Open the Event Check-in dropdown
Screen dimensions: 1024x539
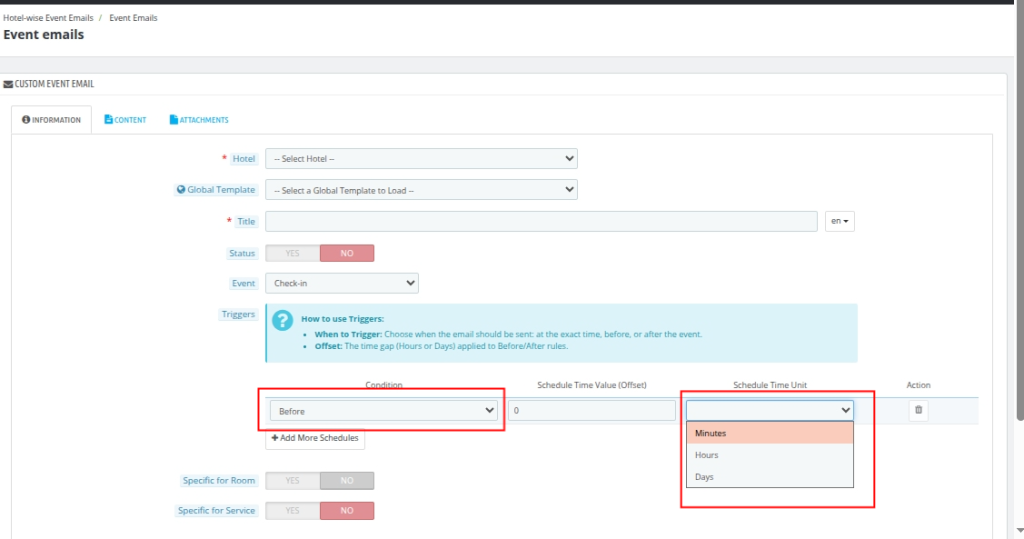click(341, 283)
